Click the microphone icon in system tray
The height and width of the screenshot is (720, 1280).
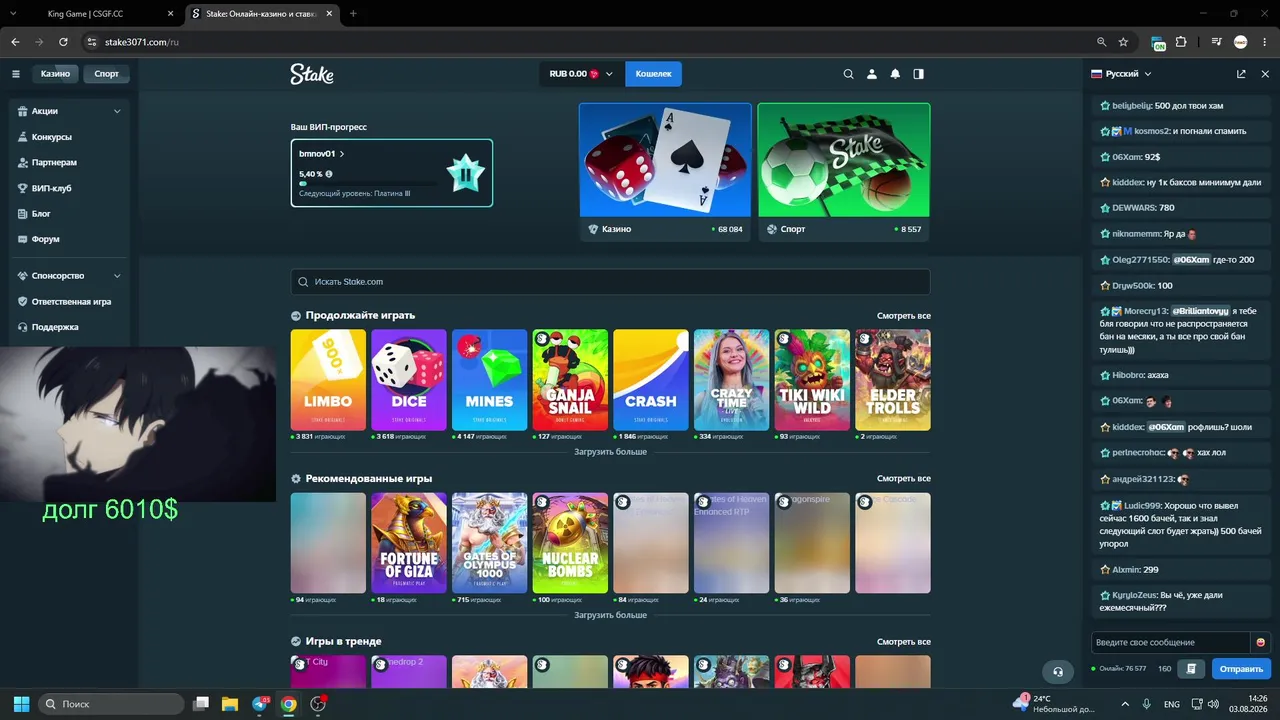point(1146,704)
